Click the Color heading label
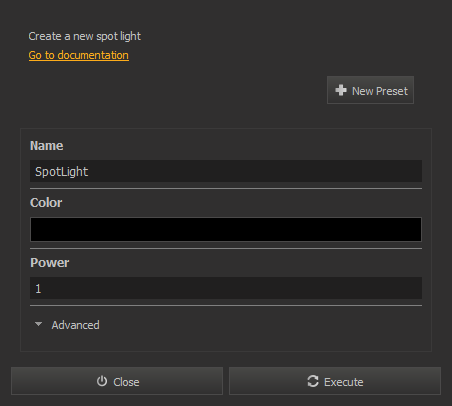Viewport: 452px width, 406px height. (46, 203)
